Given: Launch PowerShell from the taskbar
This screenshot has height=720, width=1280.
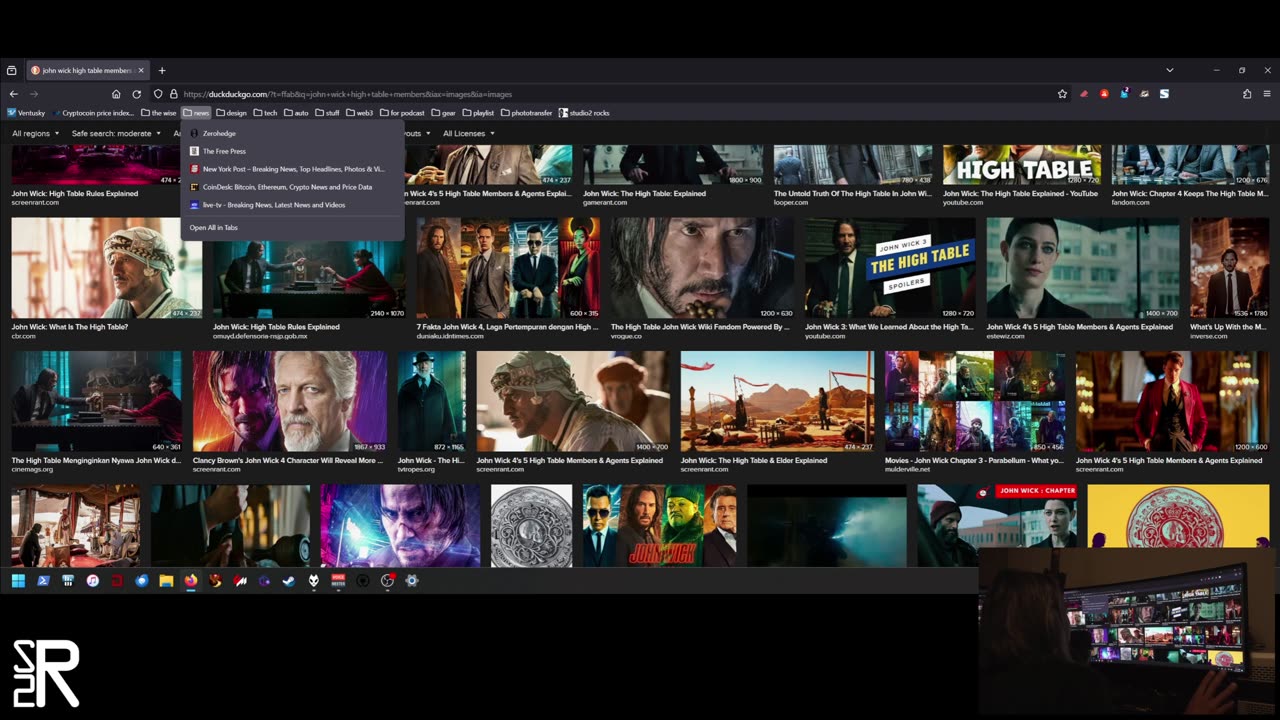Looking at the screenshot, I should (43, 581).
